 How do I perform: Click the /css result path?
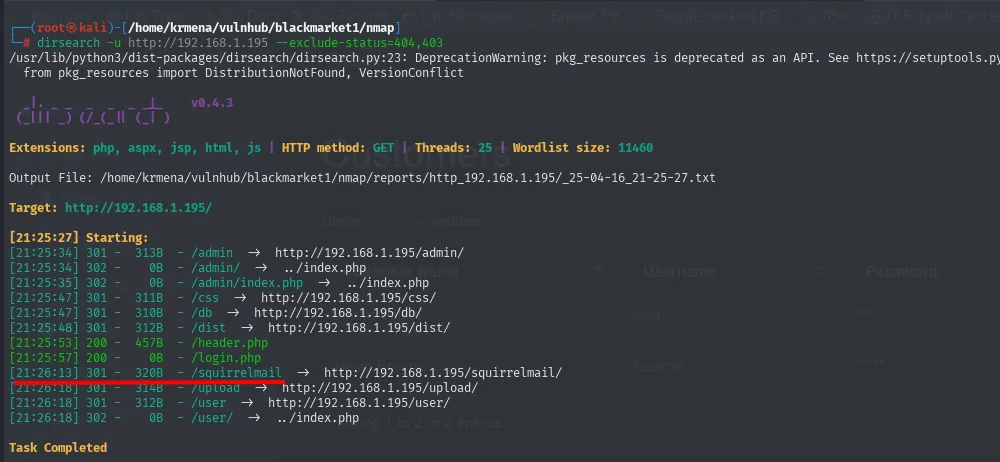pos(205,297)
